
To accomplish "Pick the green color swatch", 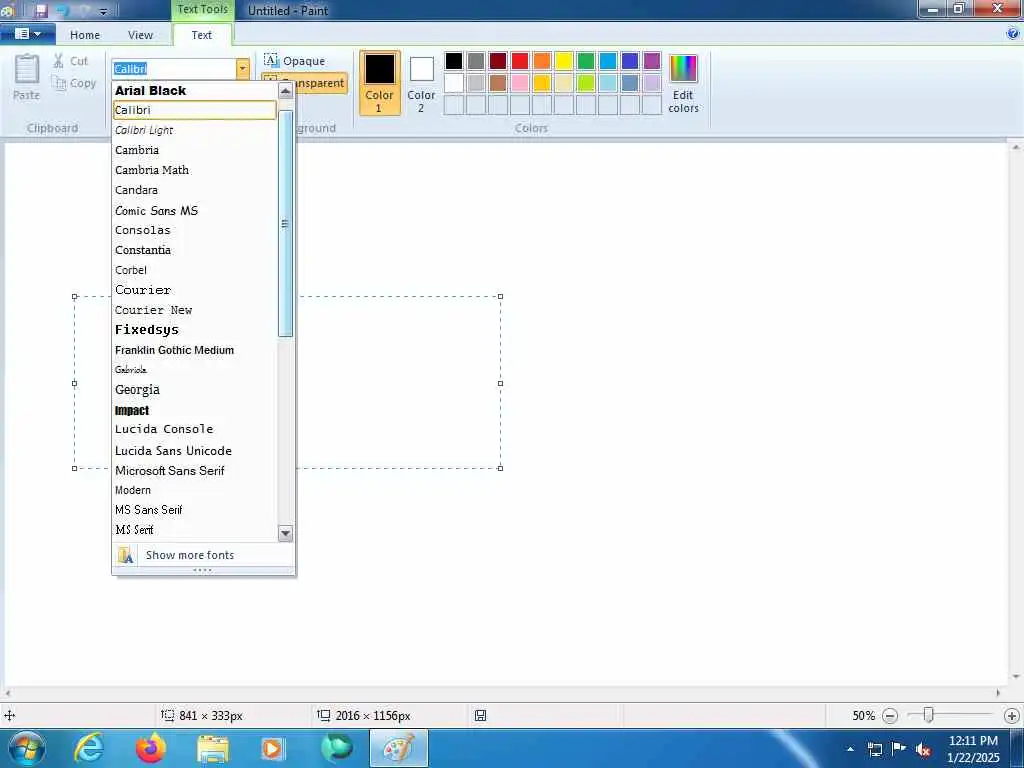I will point(586,61).
